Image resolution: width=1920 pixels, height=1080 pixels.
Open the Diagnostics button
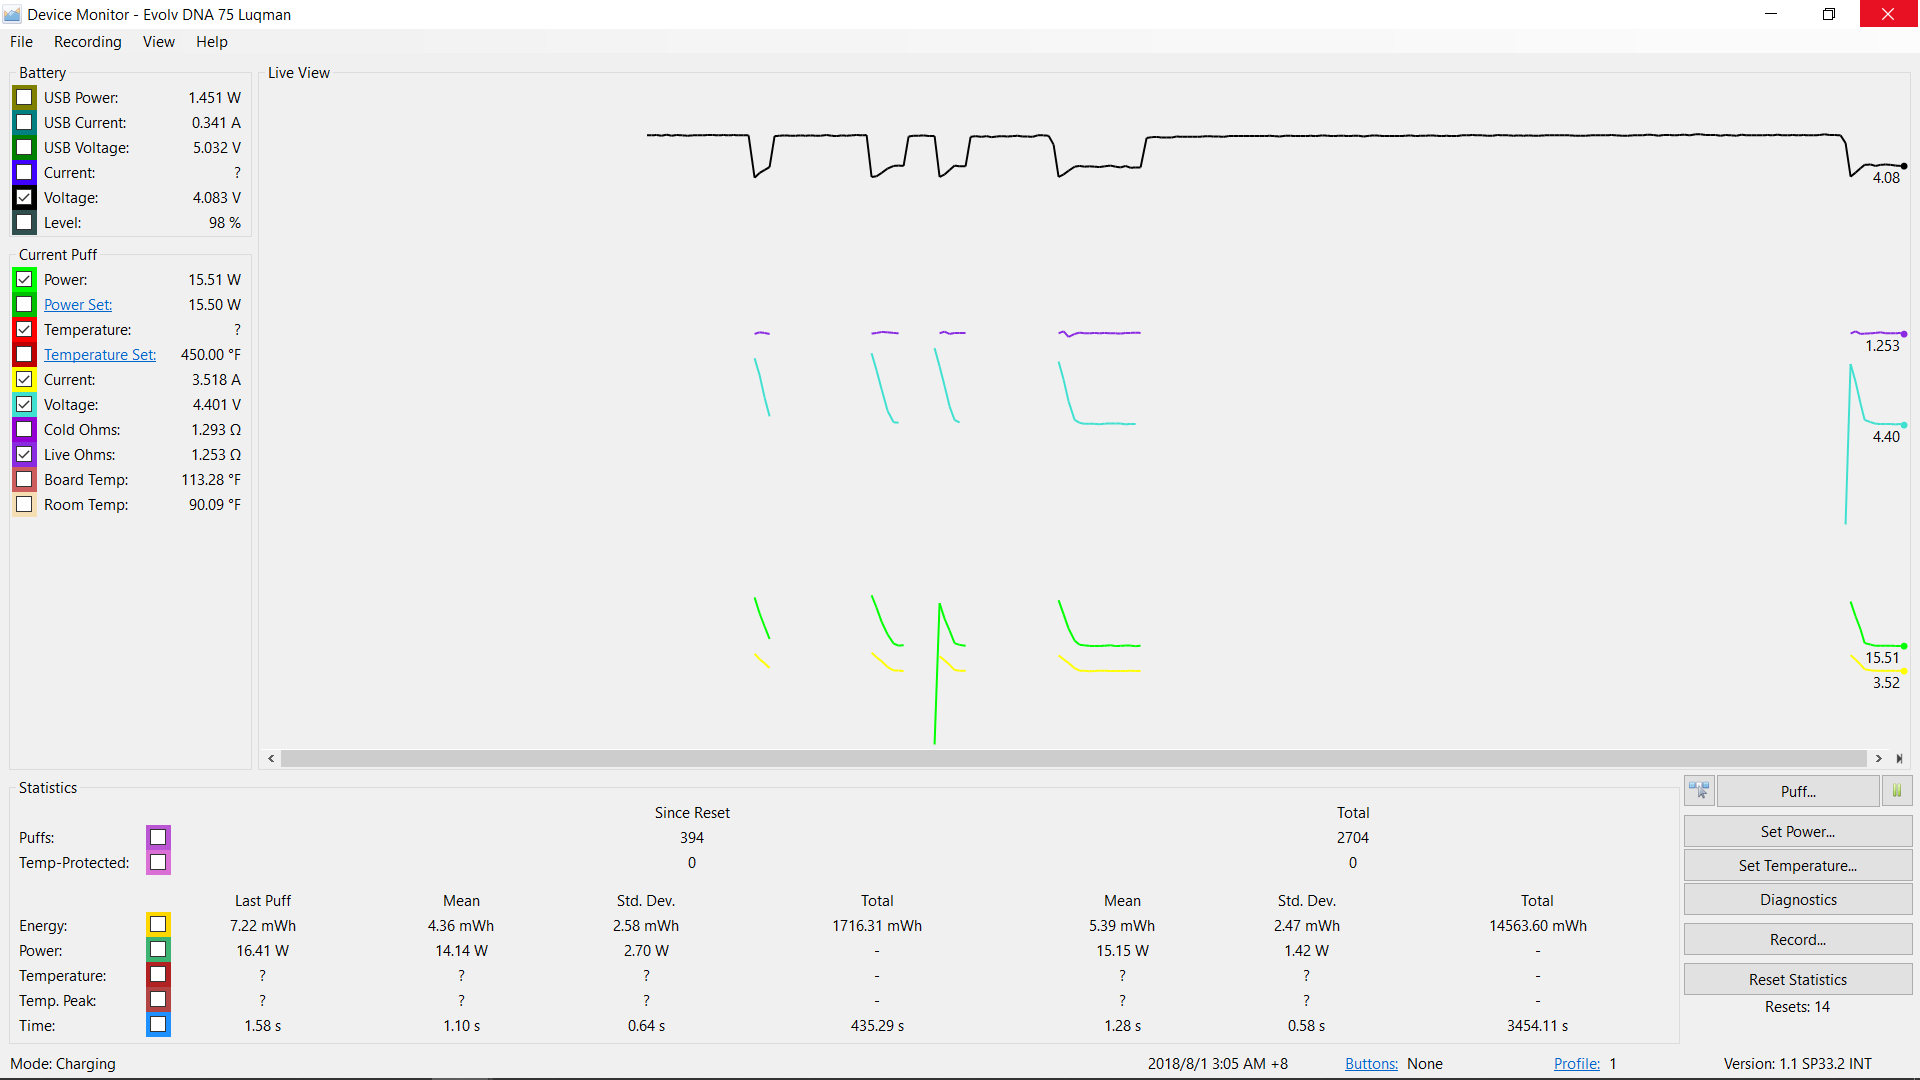point(1797,900)
